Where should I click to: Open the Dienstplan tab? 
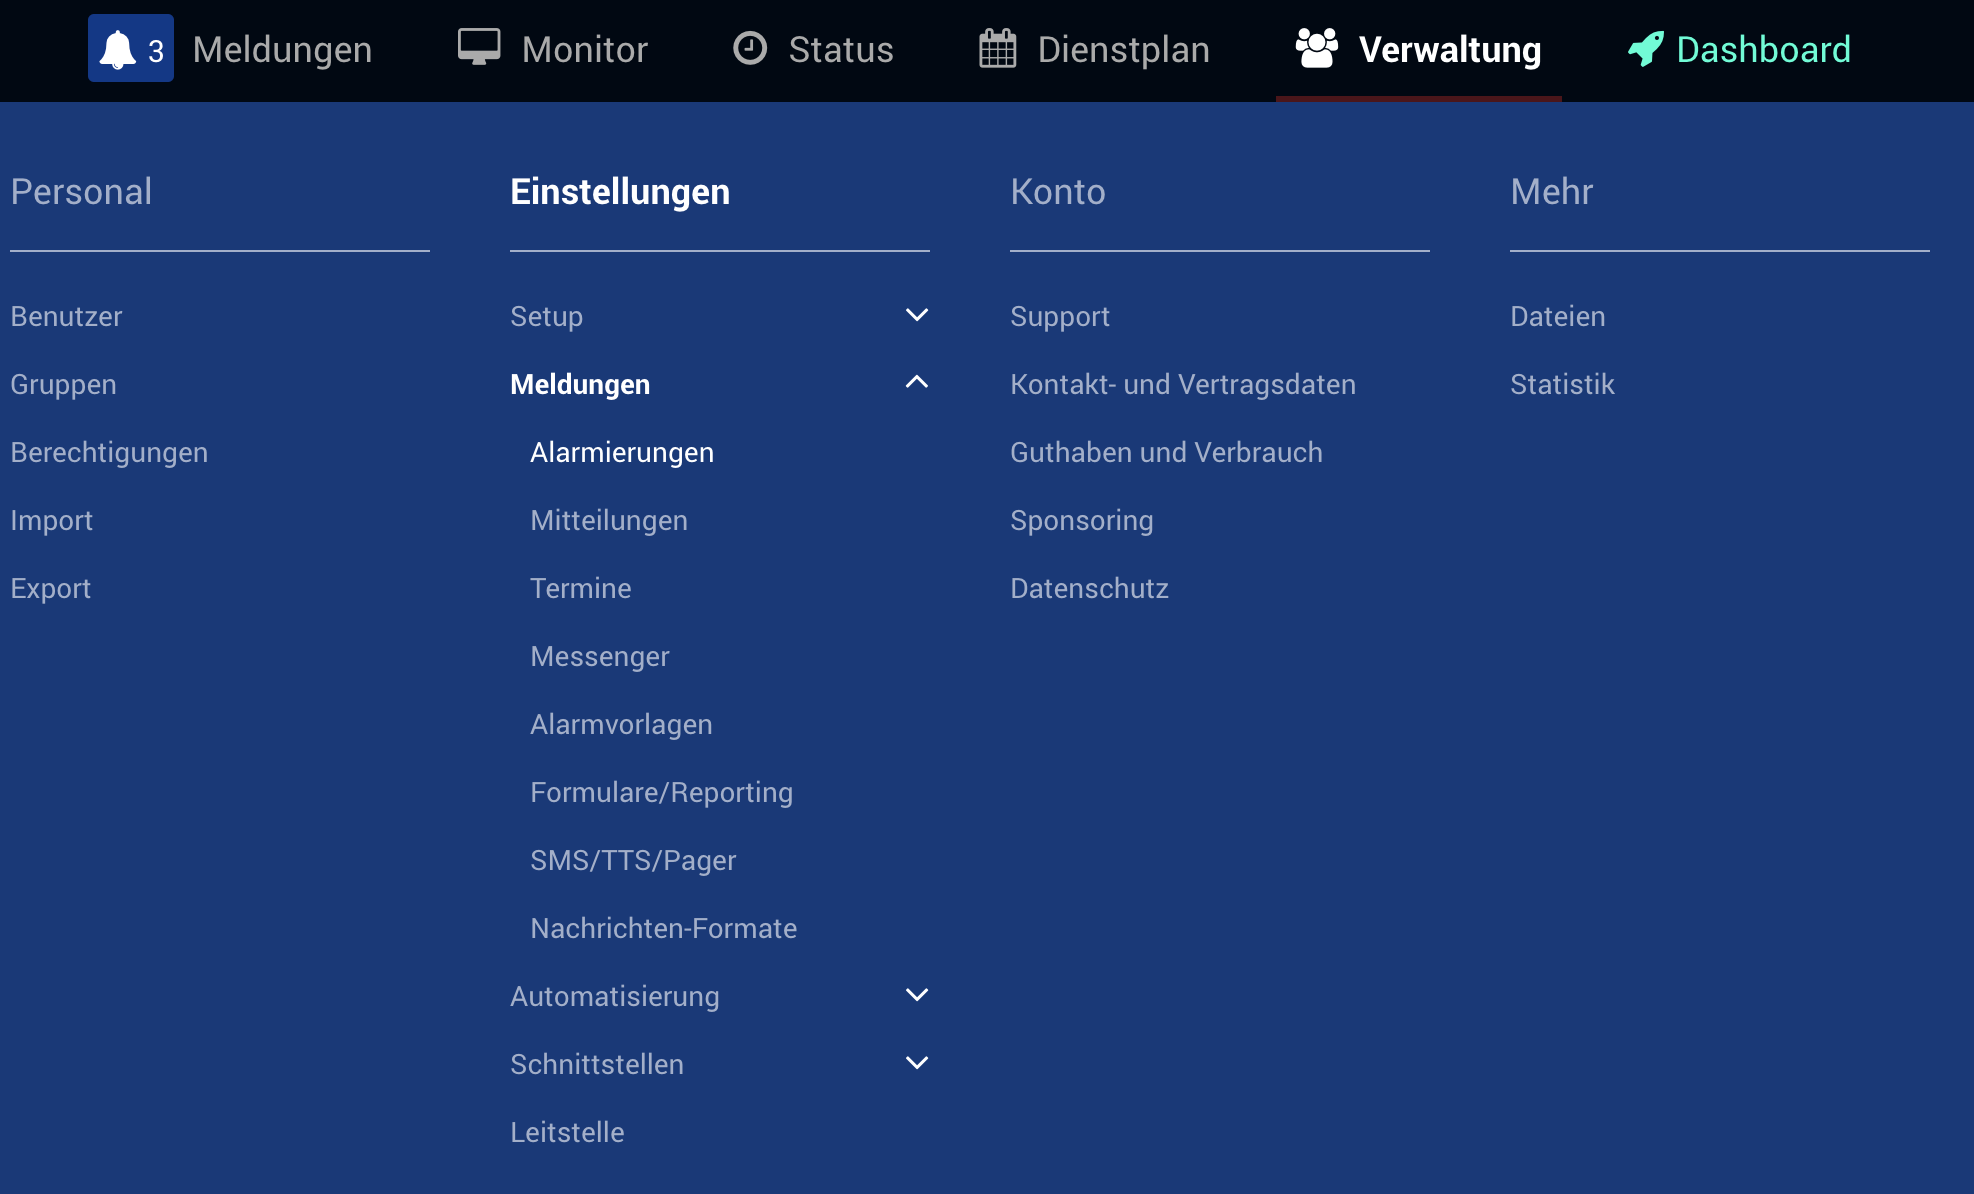(1123, 49)
